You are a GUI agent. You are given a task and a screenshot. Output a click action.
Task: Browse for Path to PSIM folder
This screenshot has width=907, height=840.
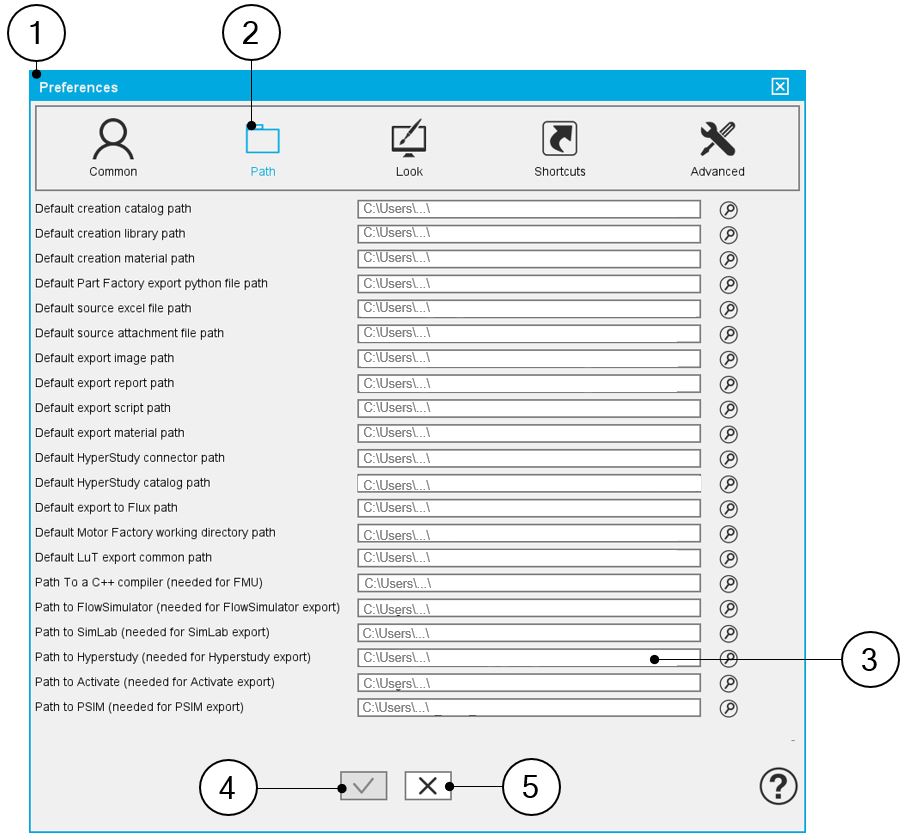click(728, 708)
